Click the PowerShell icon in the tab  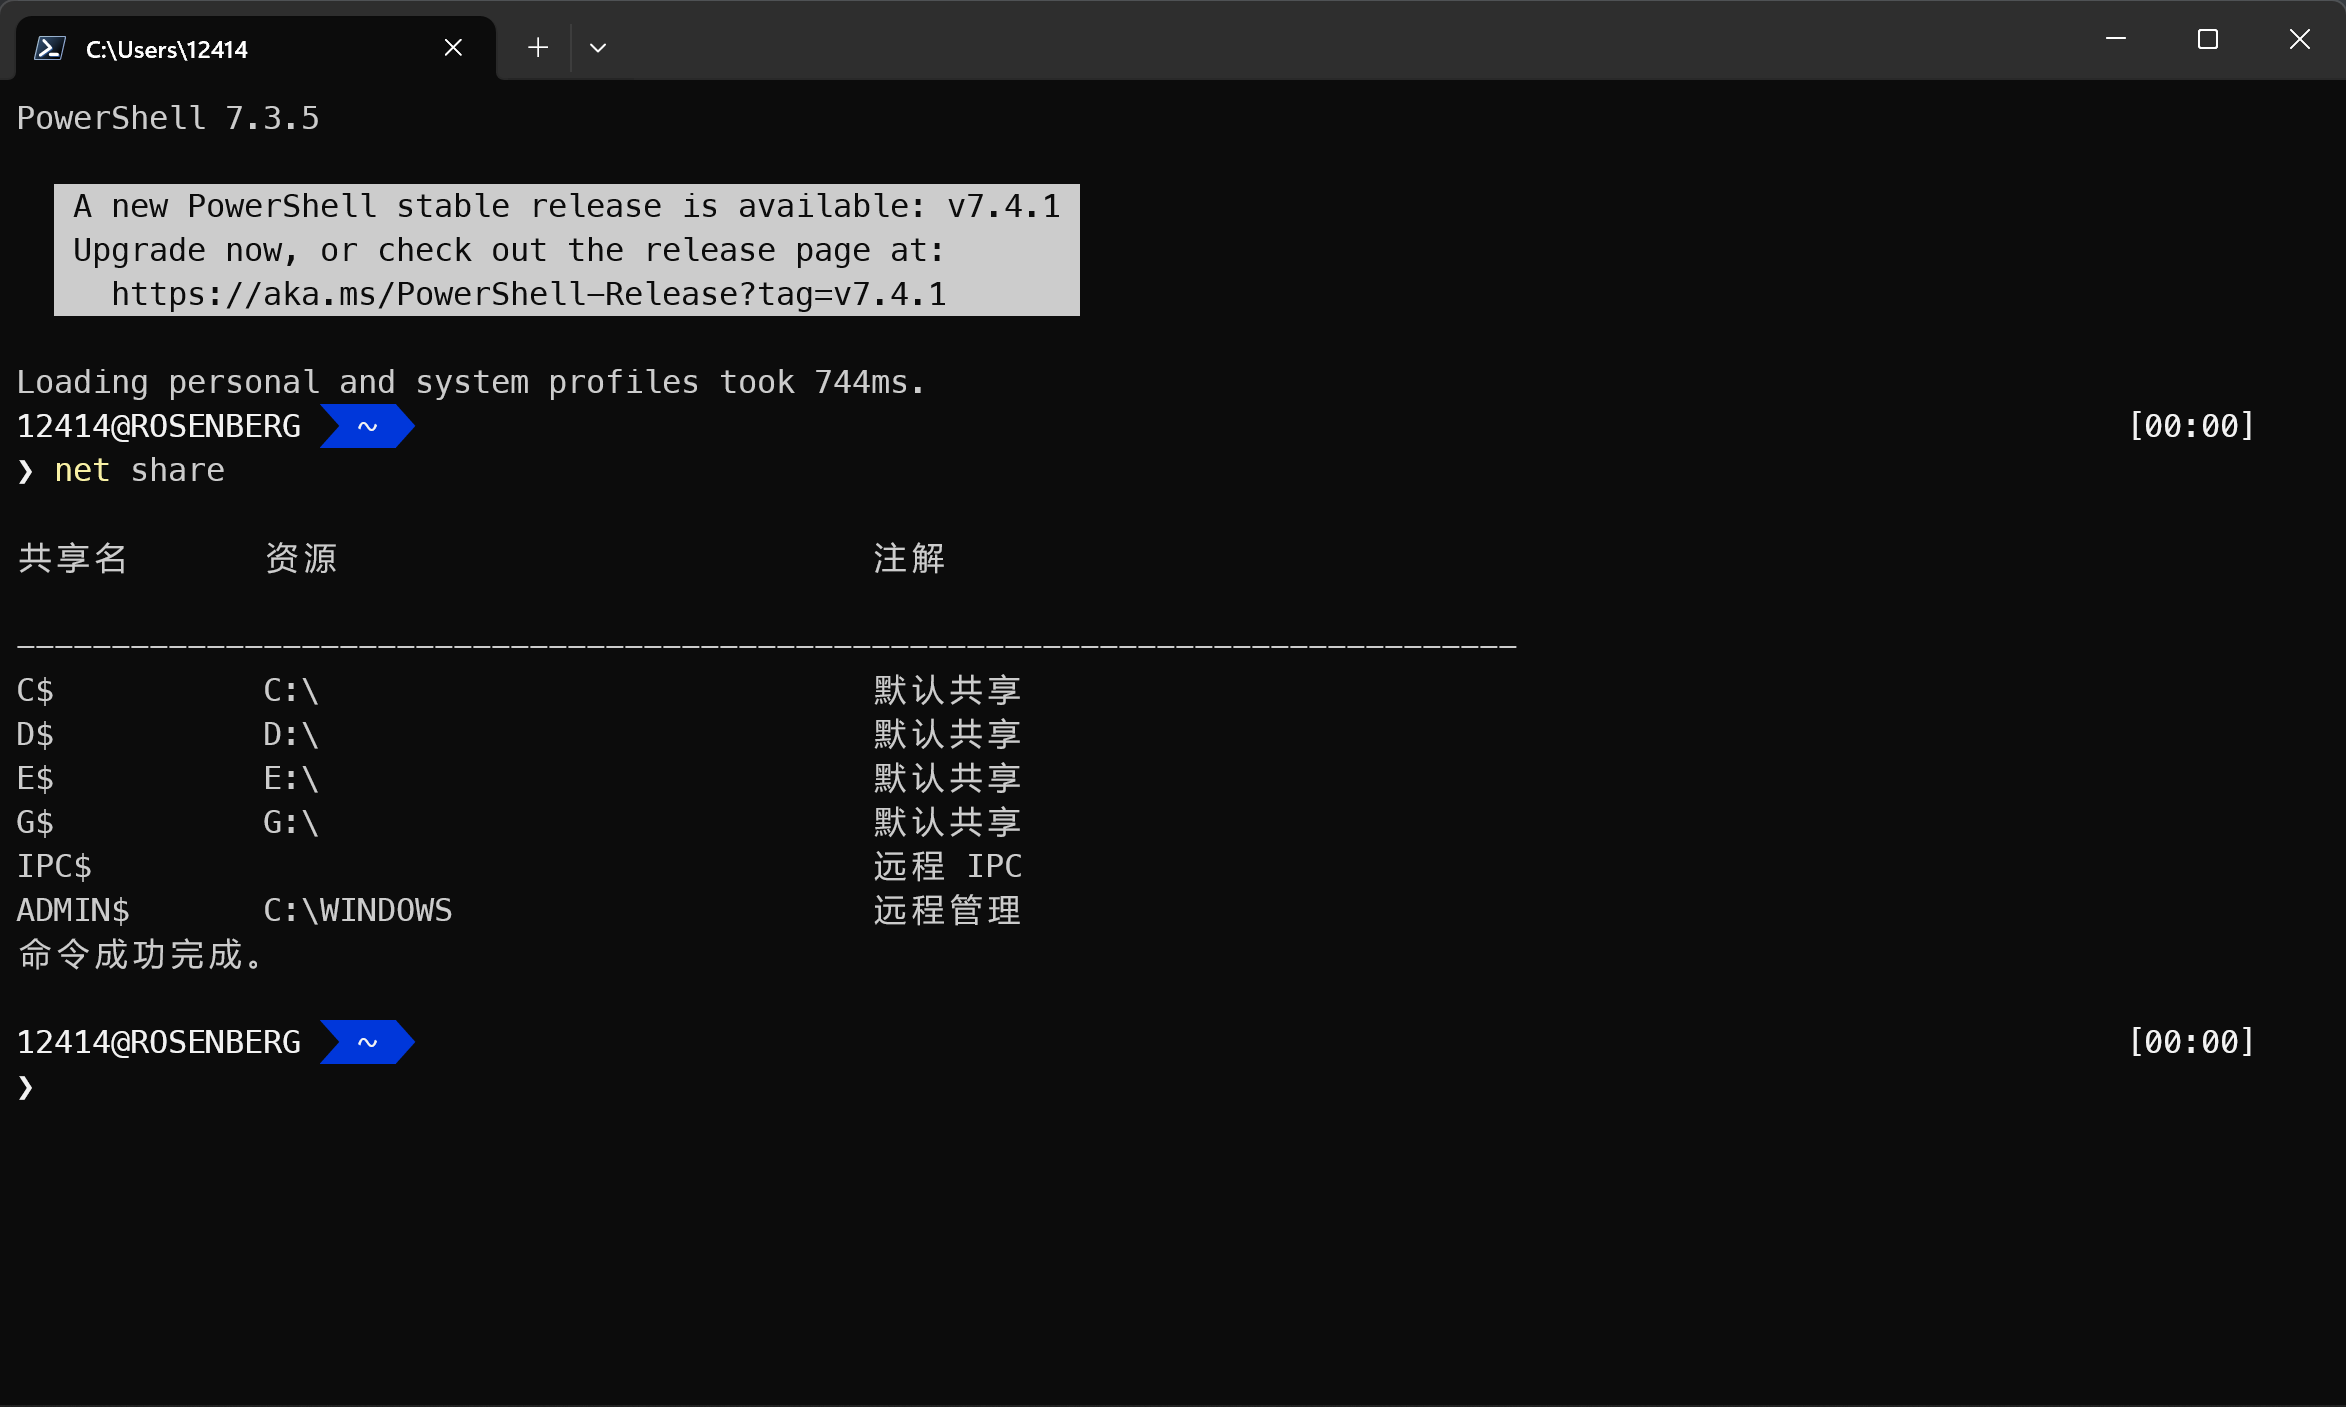coord(50,48)
